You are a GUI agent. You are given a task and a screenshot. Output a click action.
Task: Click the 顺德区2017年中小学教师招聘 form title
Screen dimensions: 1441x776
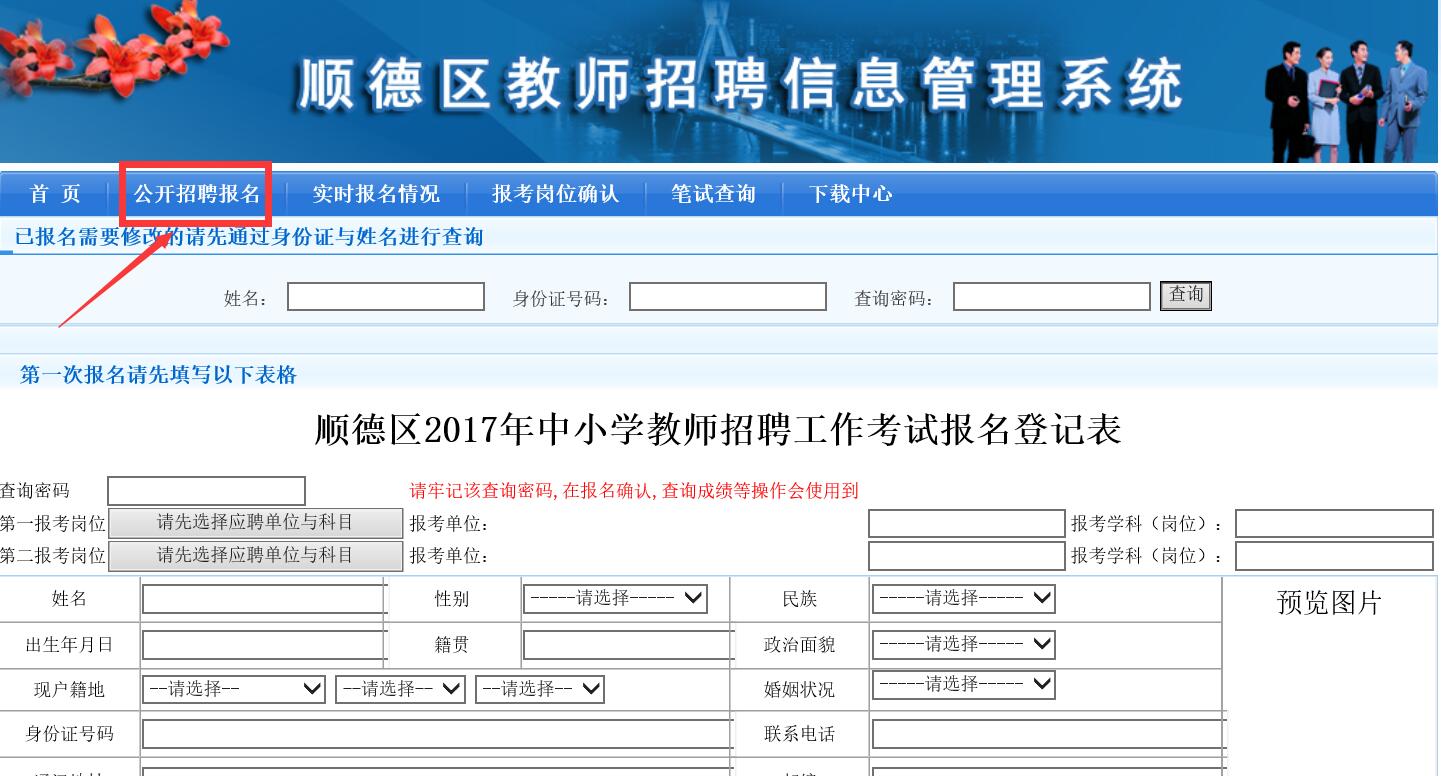pos(718,430)
